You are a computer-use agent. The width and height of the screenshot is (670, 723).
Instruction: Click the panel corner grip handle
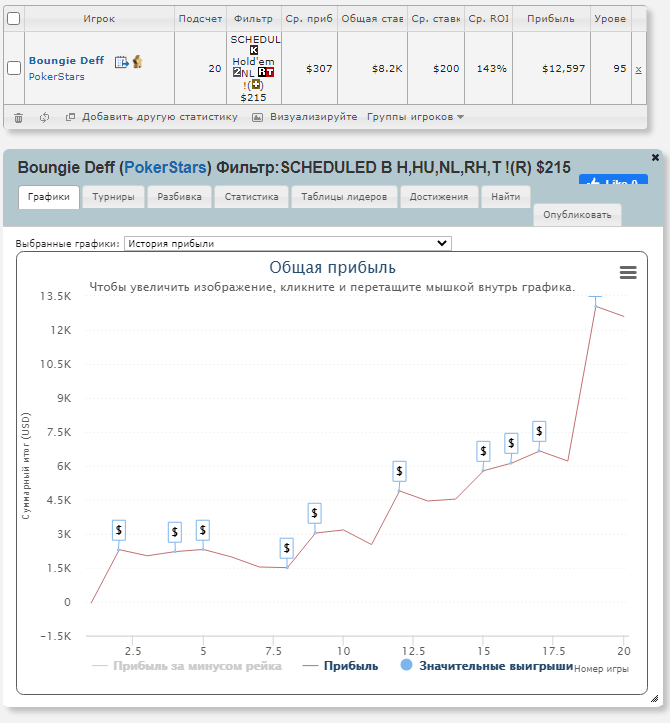pyautogui.click(x=654, y=699)
